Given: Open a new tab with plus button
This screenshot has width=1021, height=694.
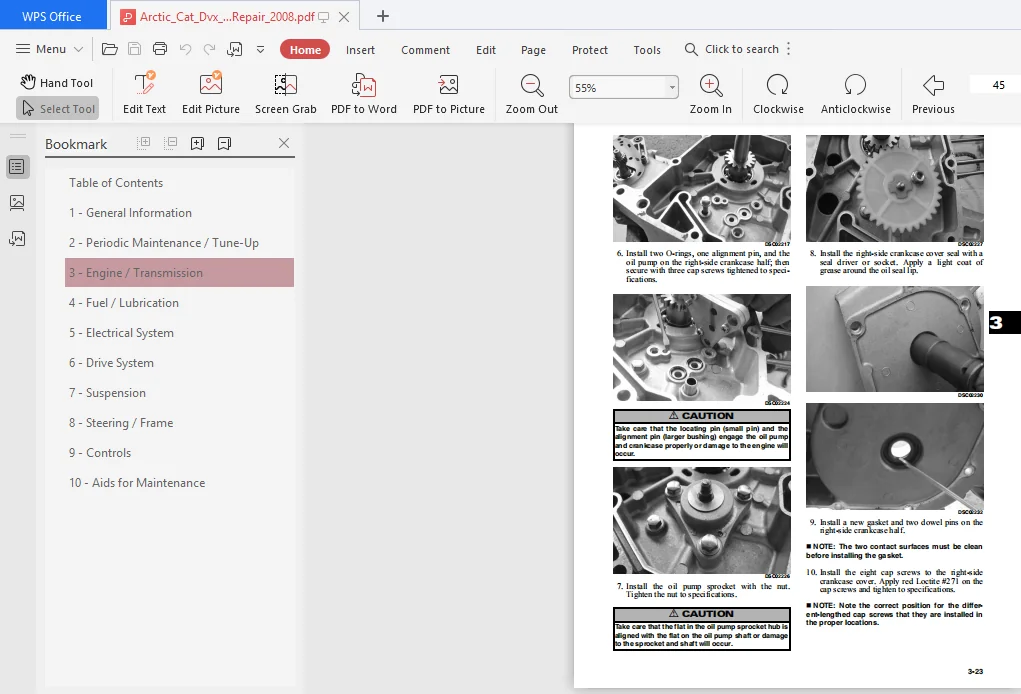Looking at the screenshot, I should (383, 16).
